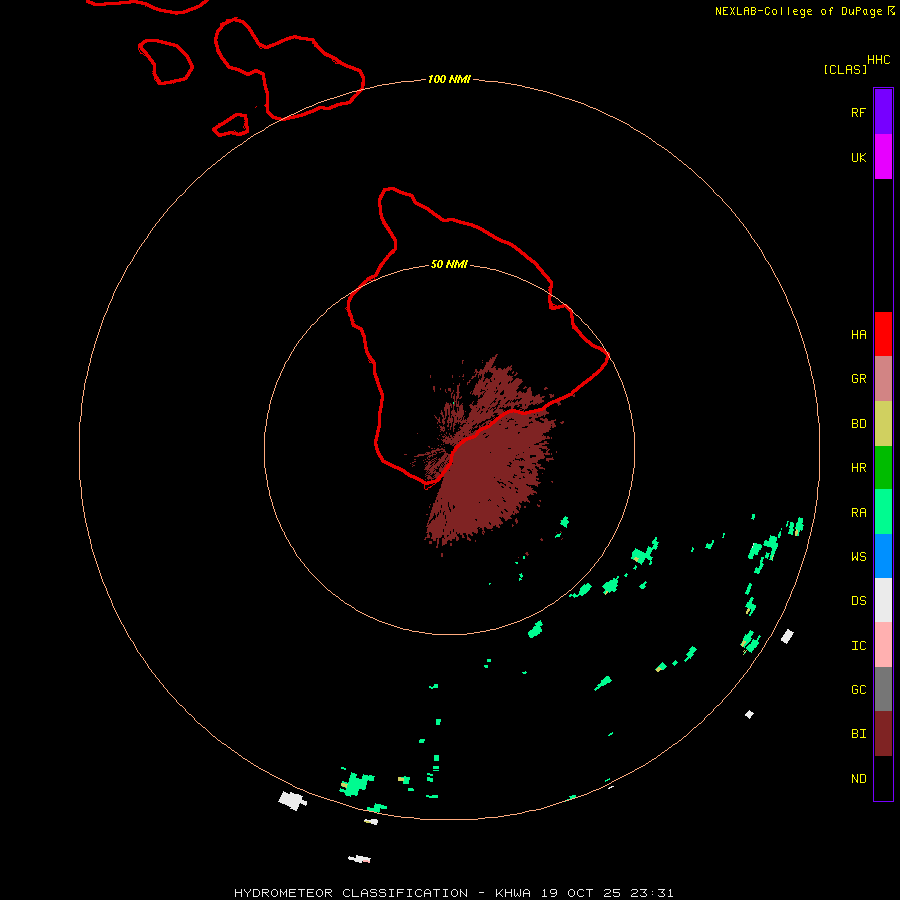Click the RF legend label
The width and height of the screenshot is (900, 900).
(x=859, y=112)
